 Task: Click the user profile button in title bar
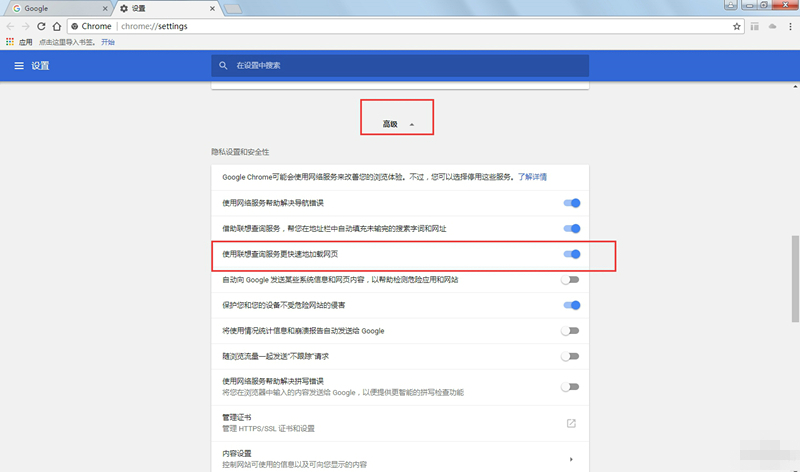[x=731, y=5]
